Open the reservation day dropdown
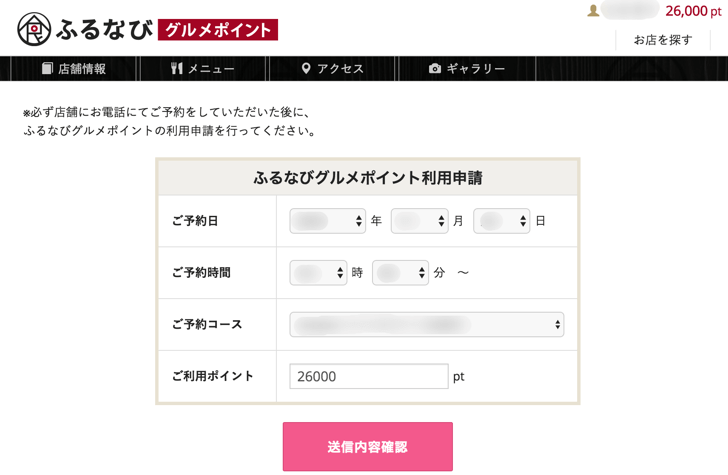 501,221
